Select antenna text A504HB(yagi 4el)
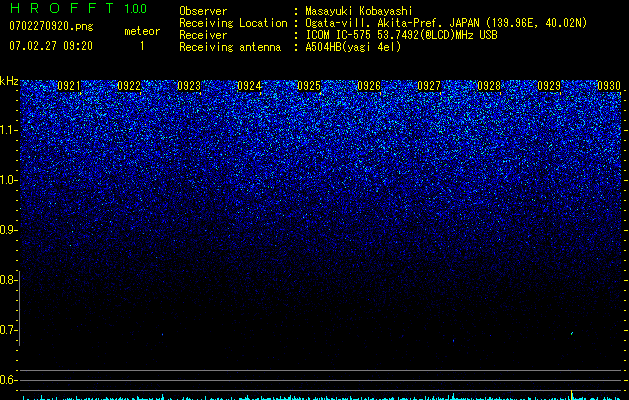Screen dimensions: 629x400 point(353,47)
